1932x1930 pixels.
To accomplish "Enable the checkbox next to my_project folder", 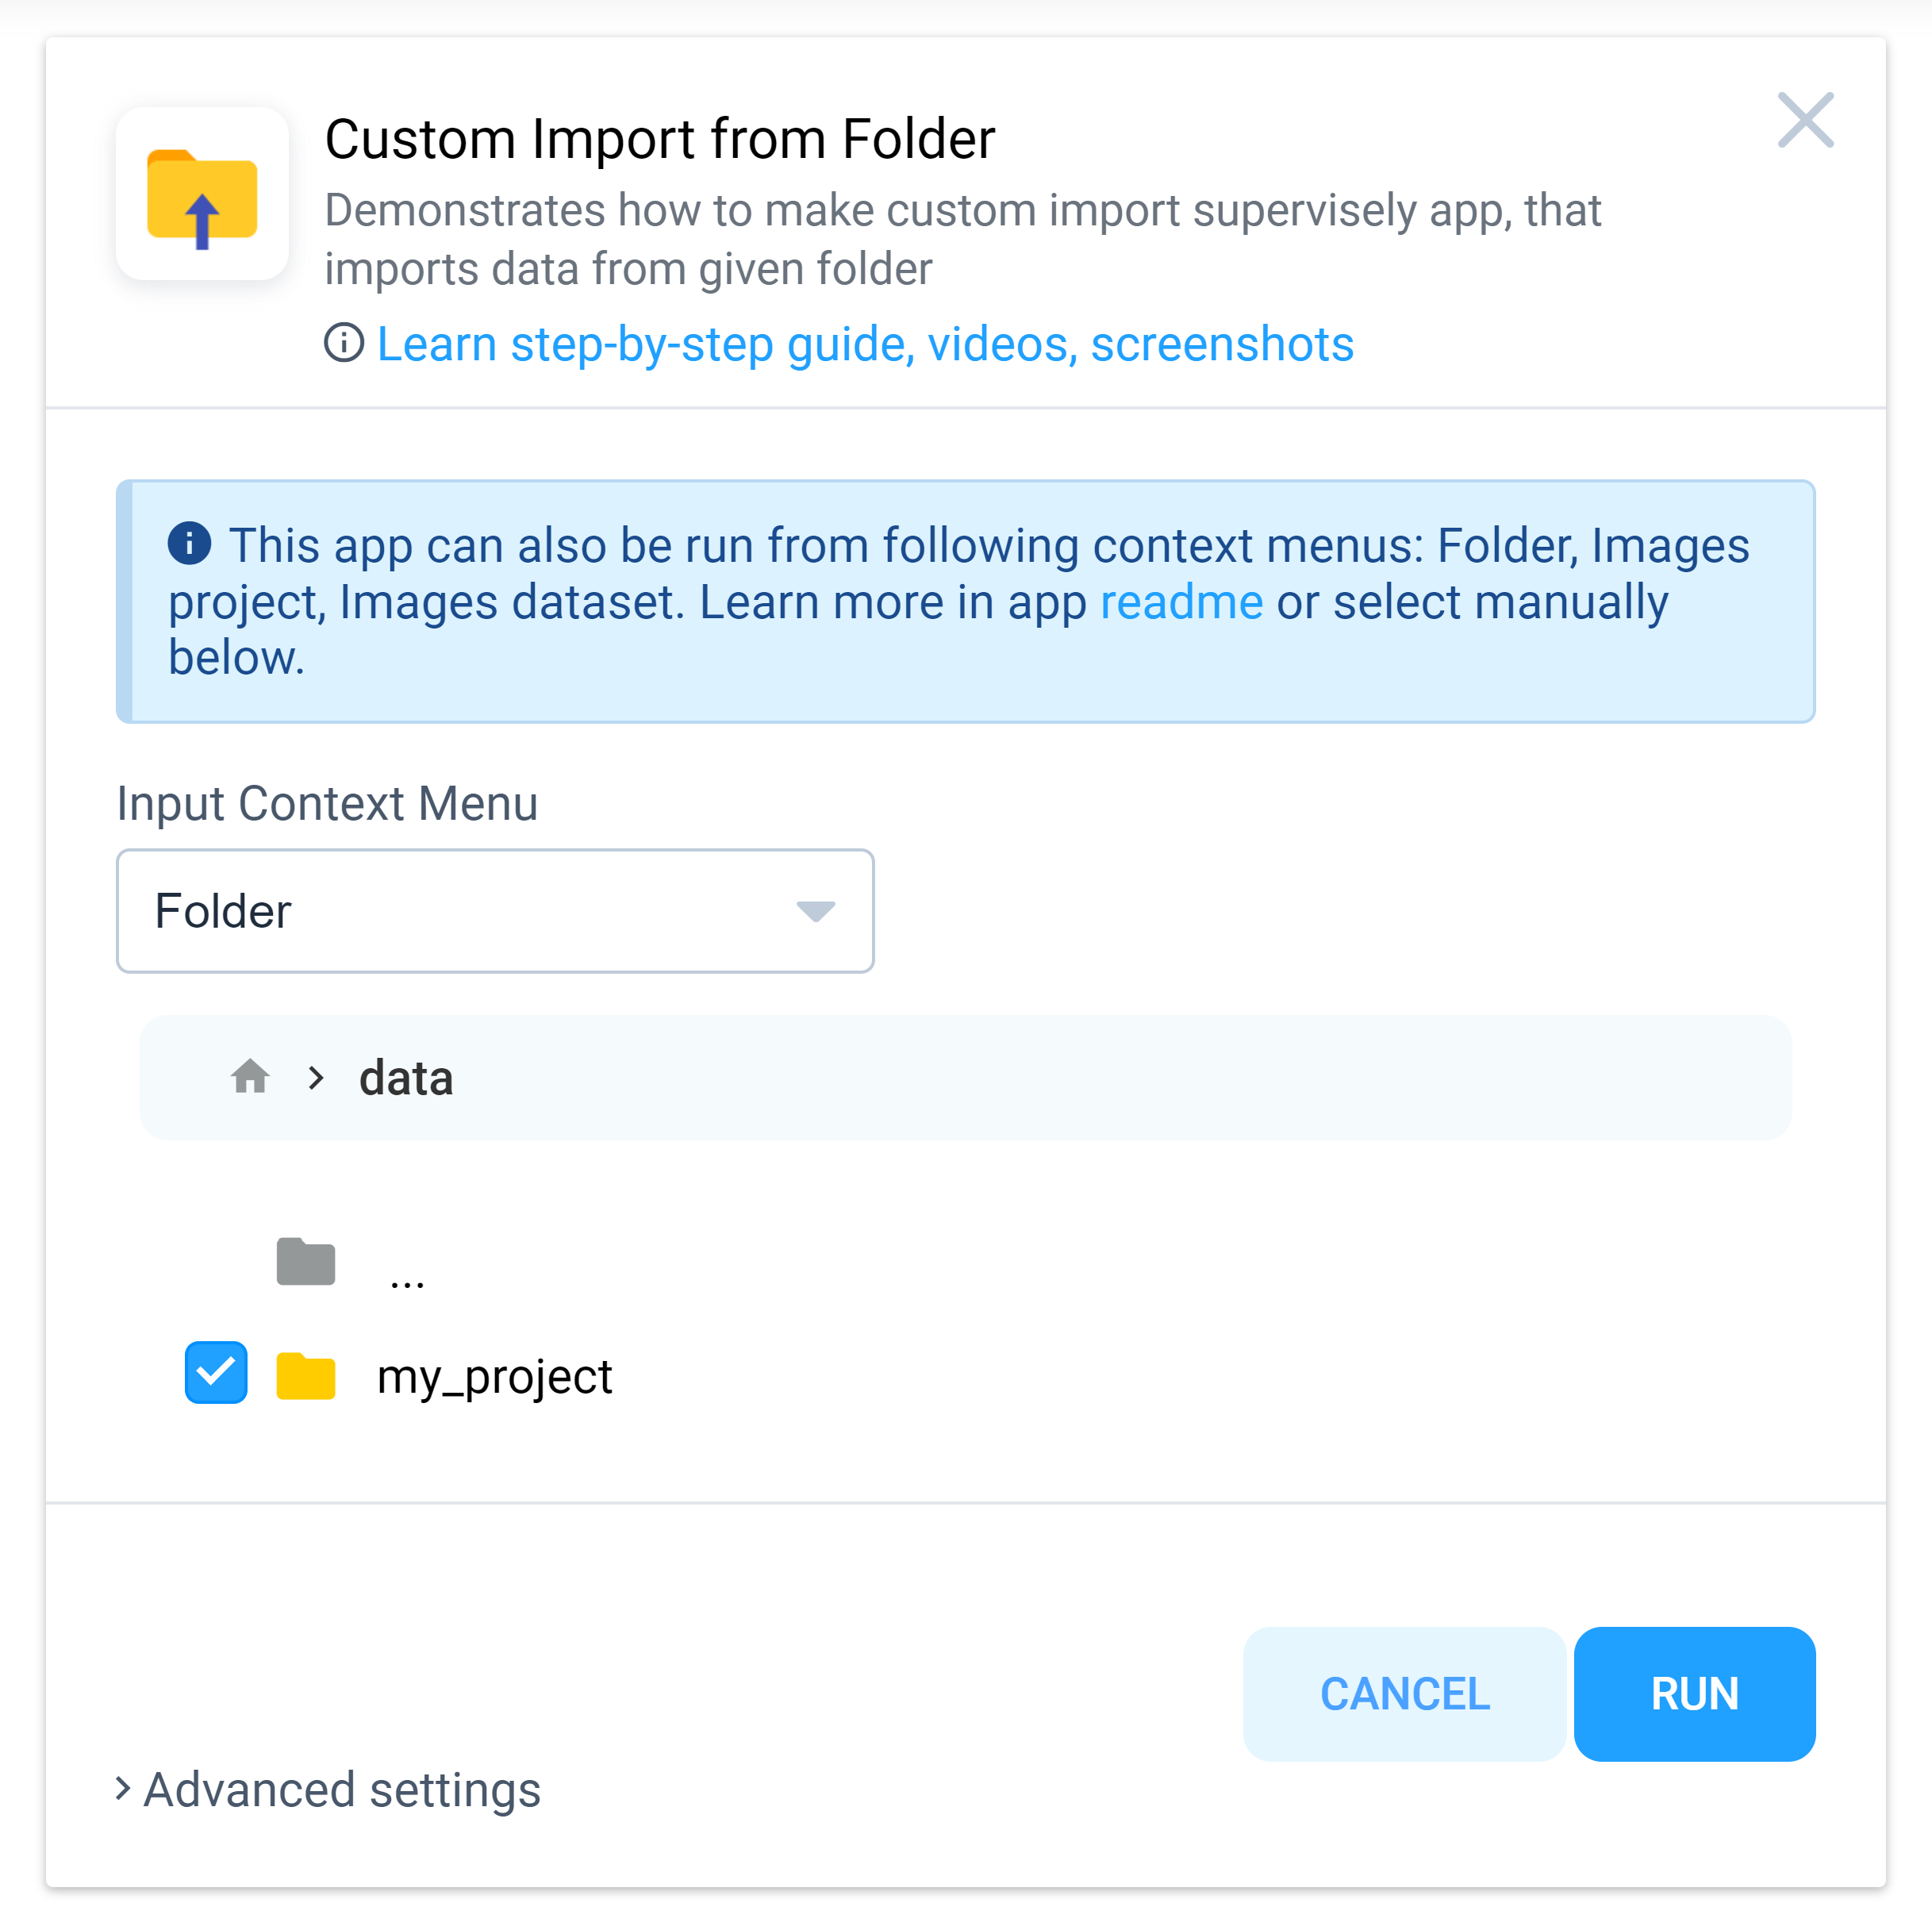I will click(x=215, y=1374).
